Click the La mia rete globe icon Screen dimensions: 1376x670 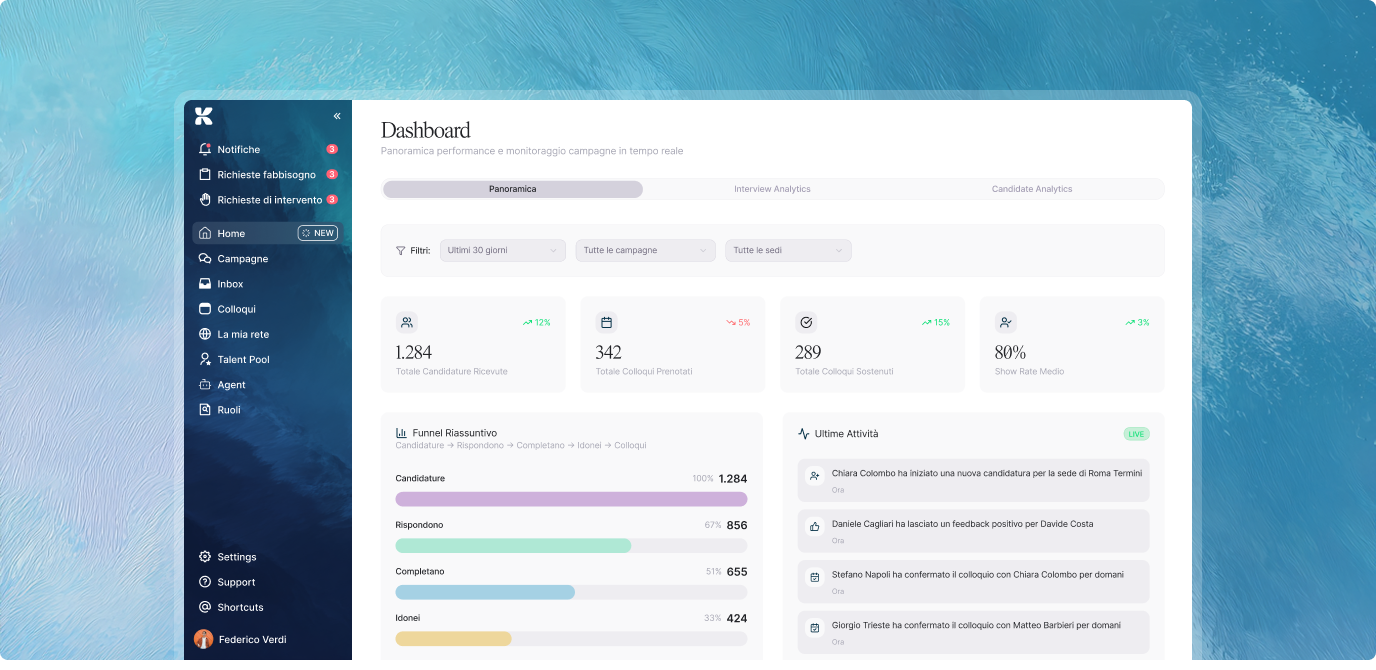coord(205,334)
